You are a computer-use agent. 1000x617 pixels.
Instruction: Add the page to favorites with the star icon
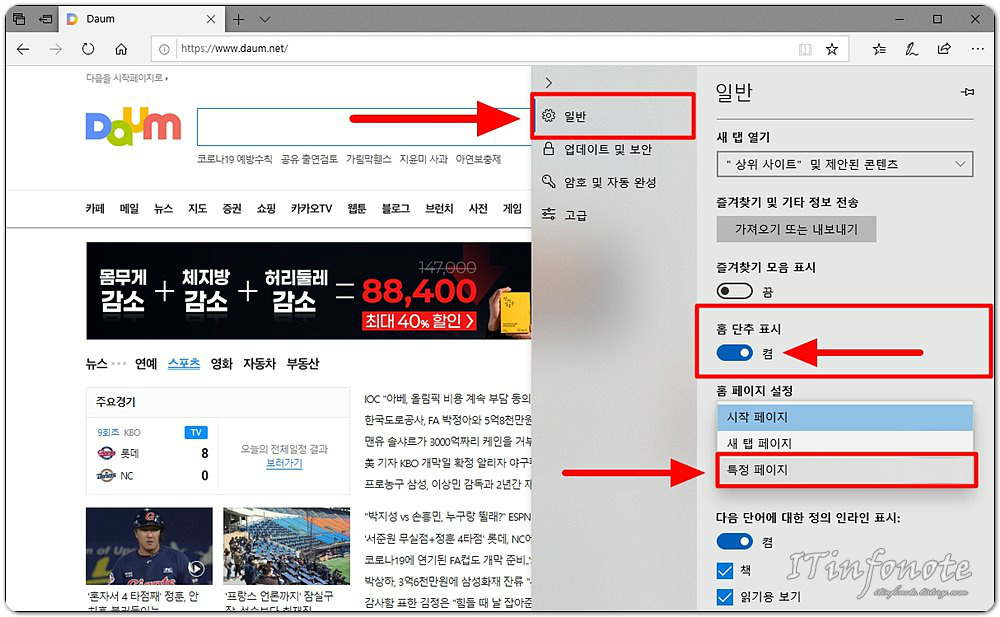pyautogui.click(x=832, y=49)
